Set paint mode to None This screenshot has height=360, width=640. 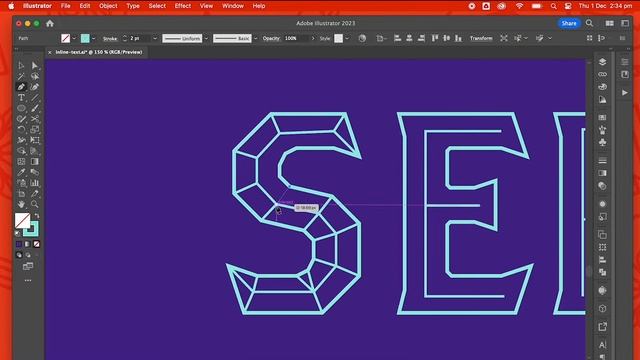pyautogui.click(x=37, y=244)
